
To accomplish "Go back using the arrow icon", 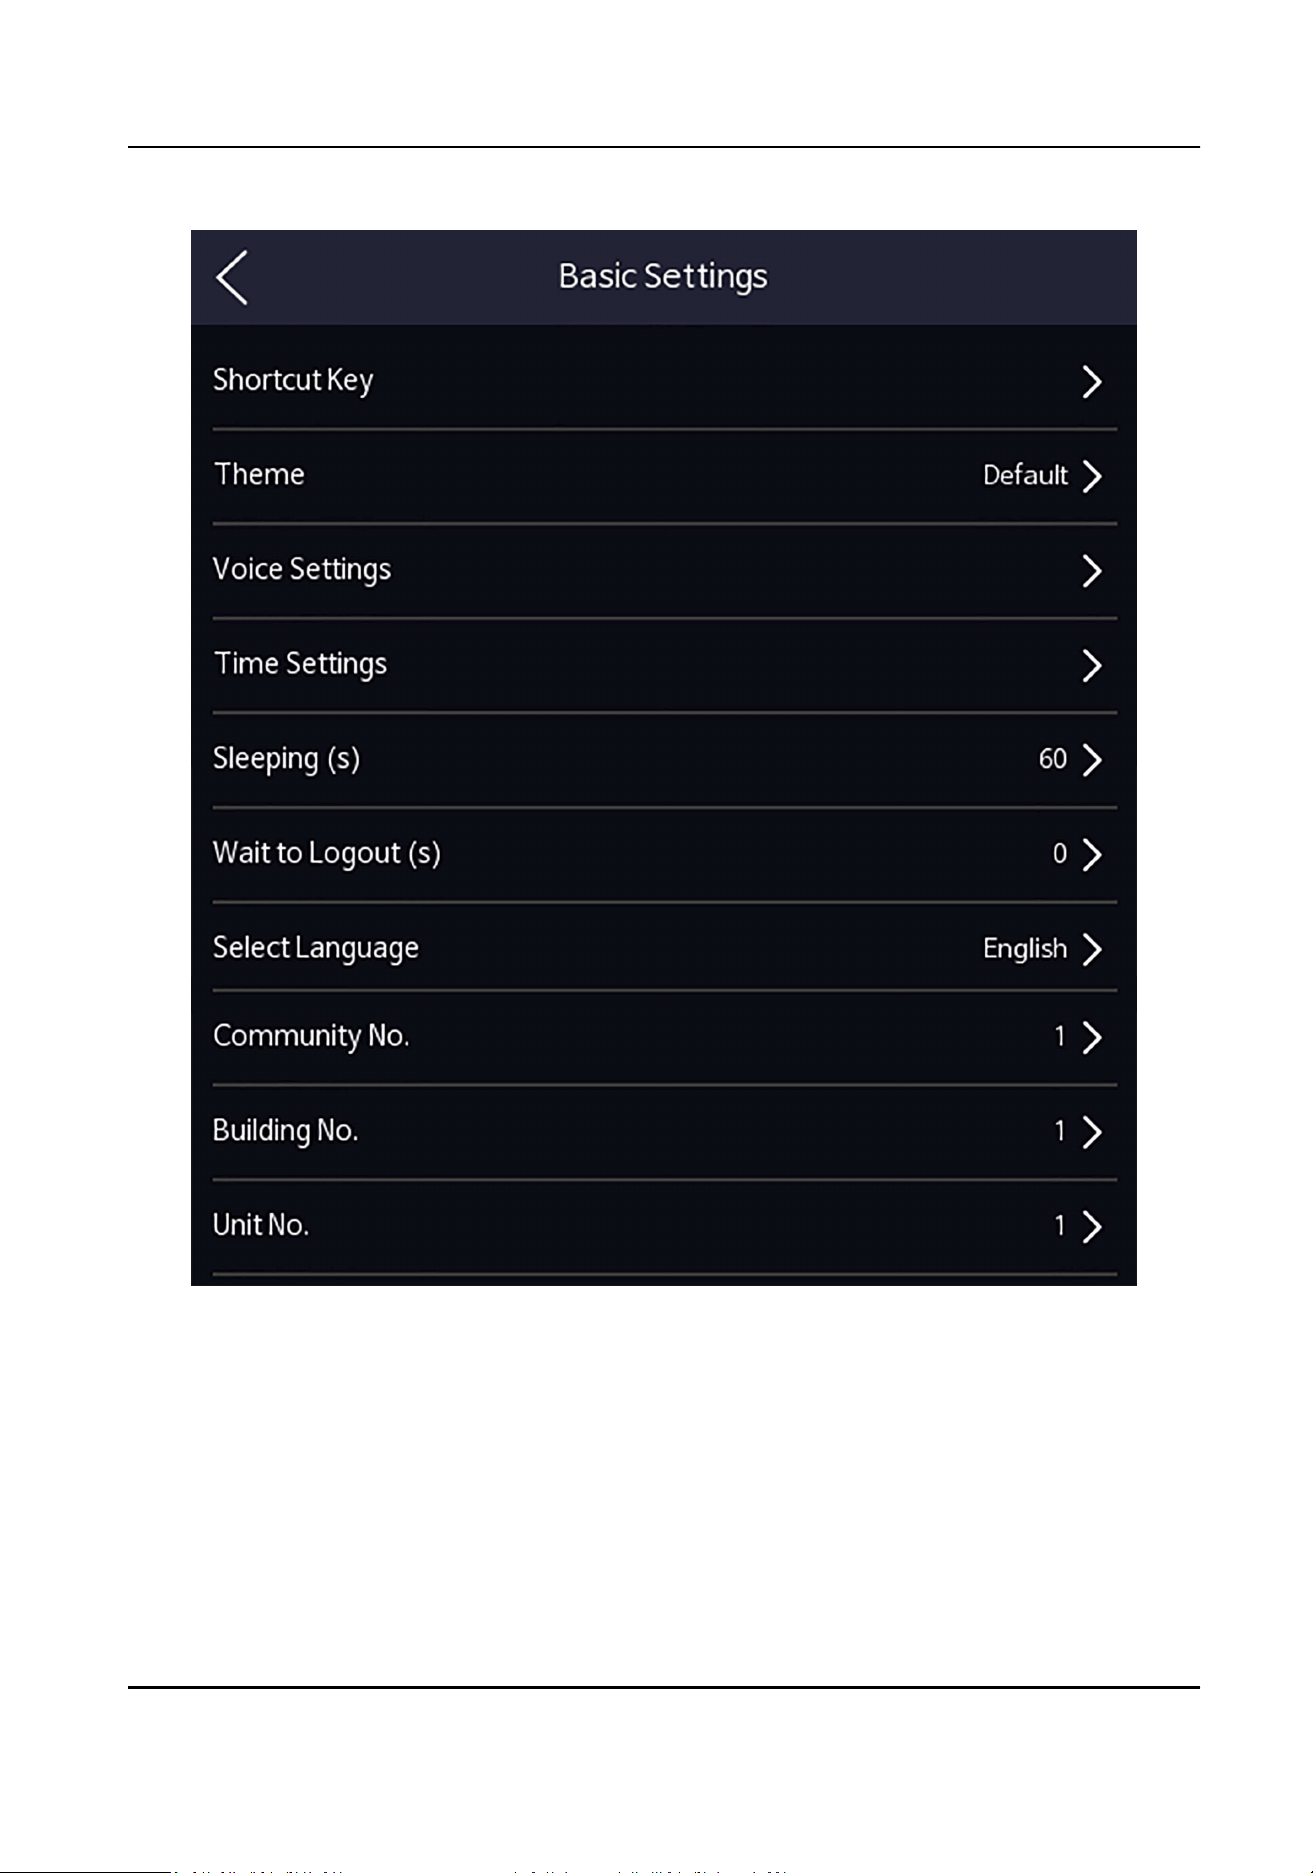I will click(x=232, y=277).
